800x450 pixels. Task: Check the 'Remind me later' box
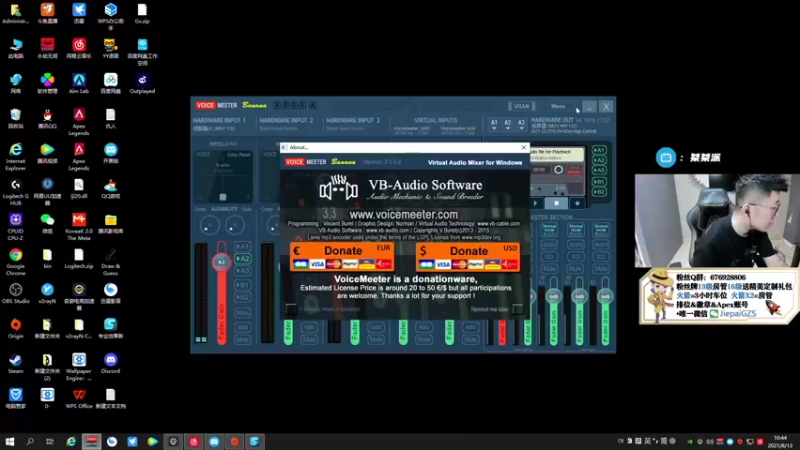pyautogui.click(x=517, y=308)
